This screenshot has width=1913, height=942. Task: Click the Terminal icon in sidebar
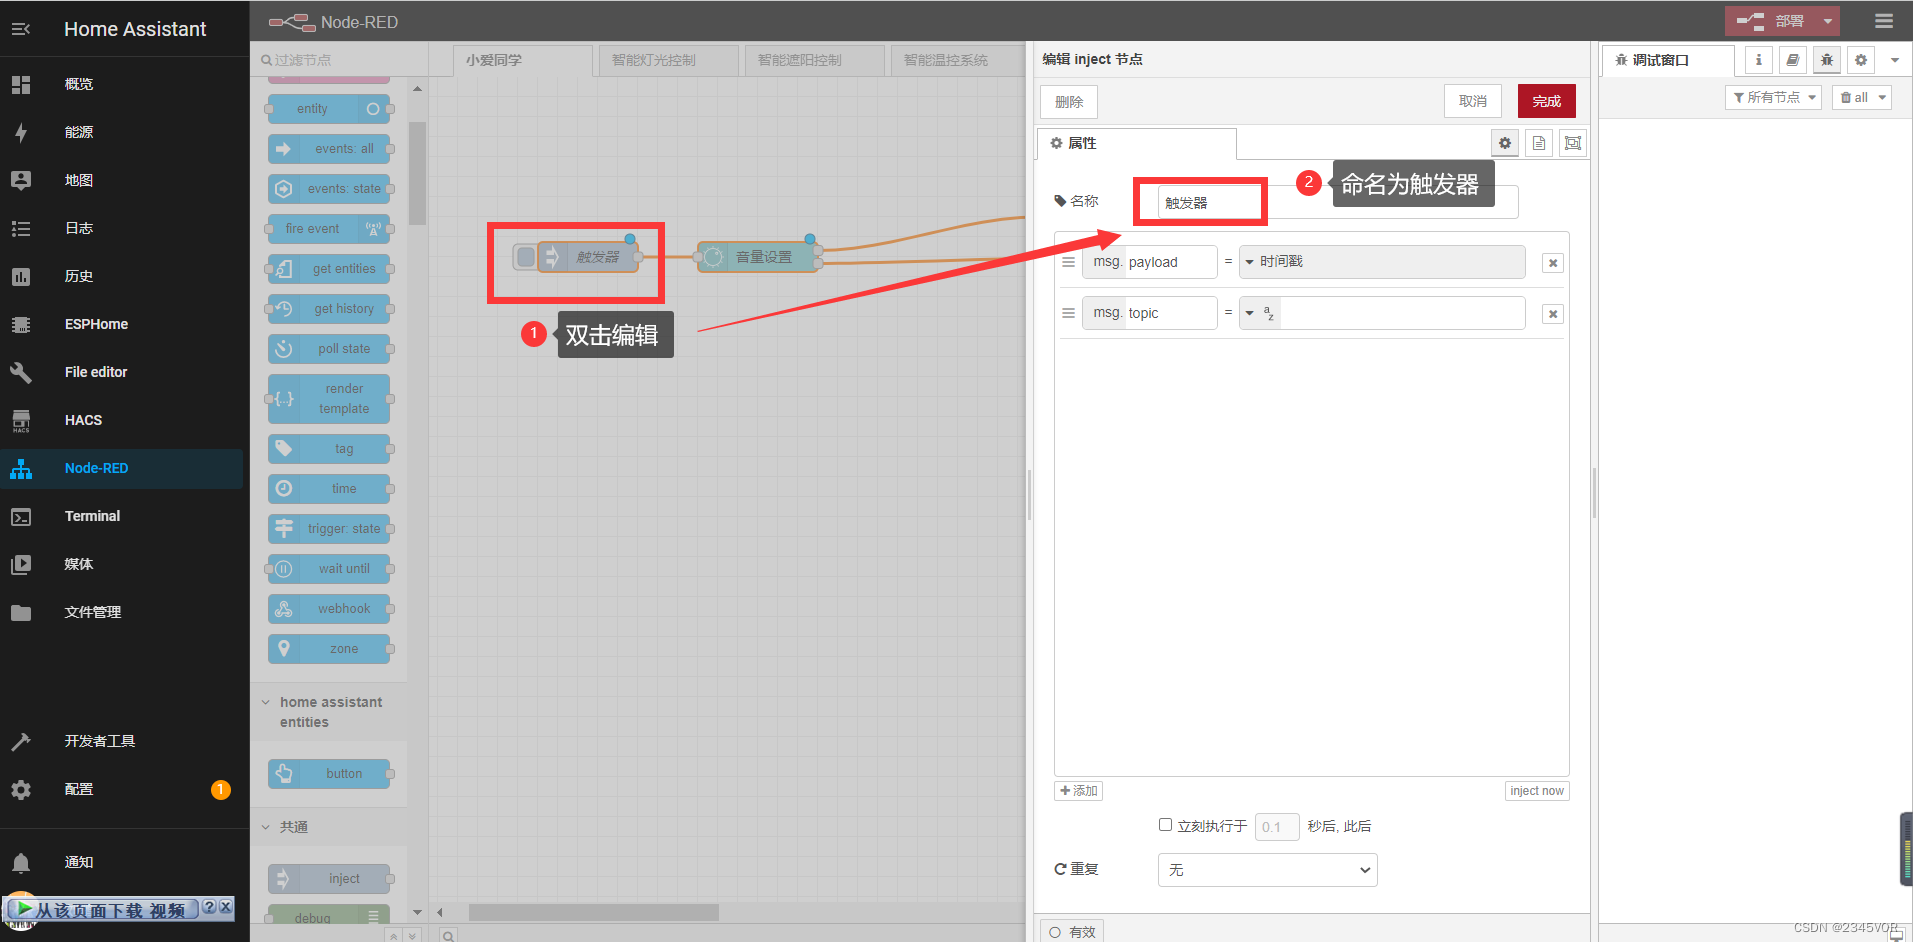21,516
